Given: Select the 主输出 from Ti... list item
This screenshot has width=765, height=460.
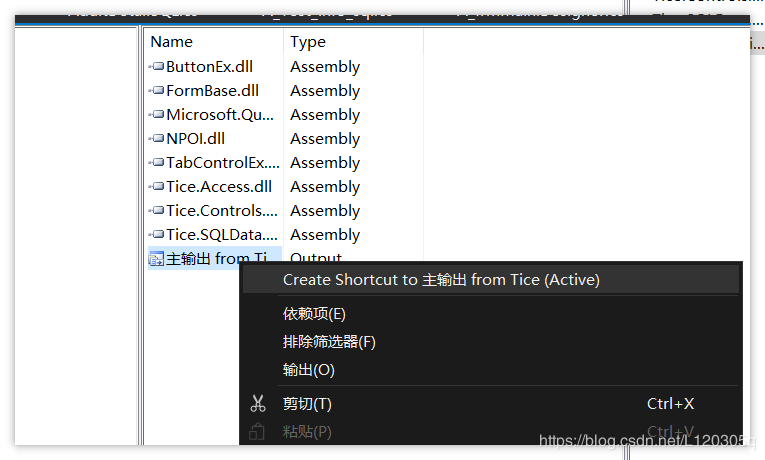Looking at the screenshot, I should pos(217,259).
